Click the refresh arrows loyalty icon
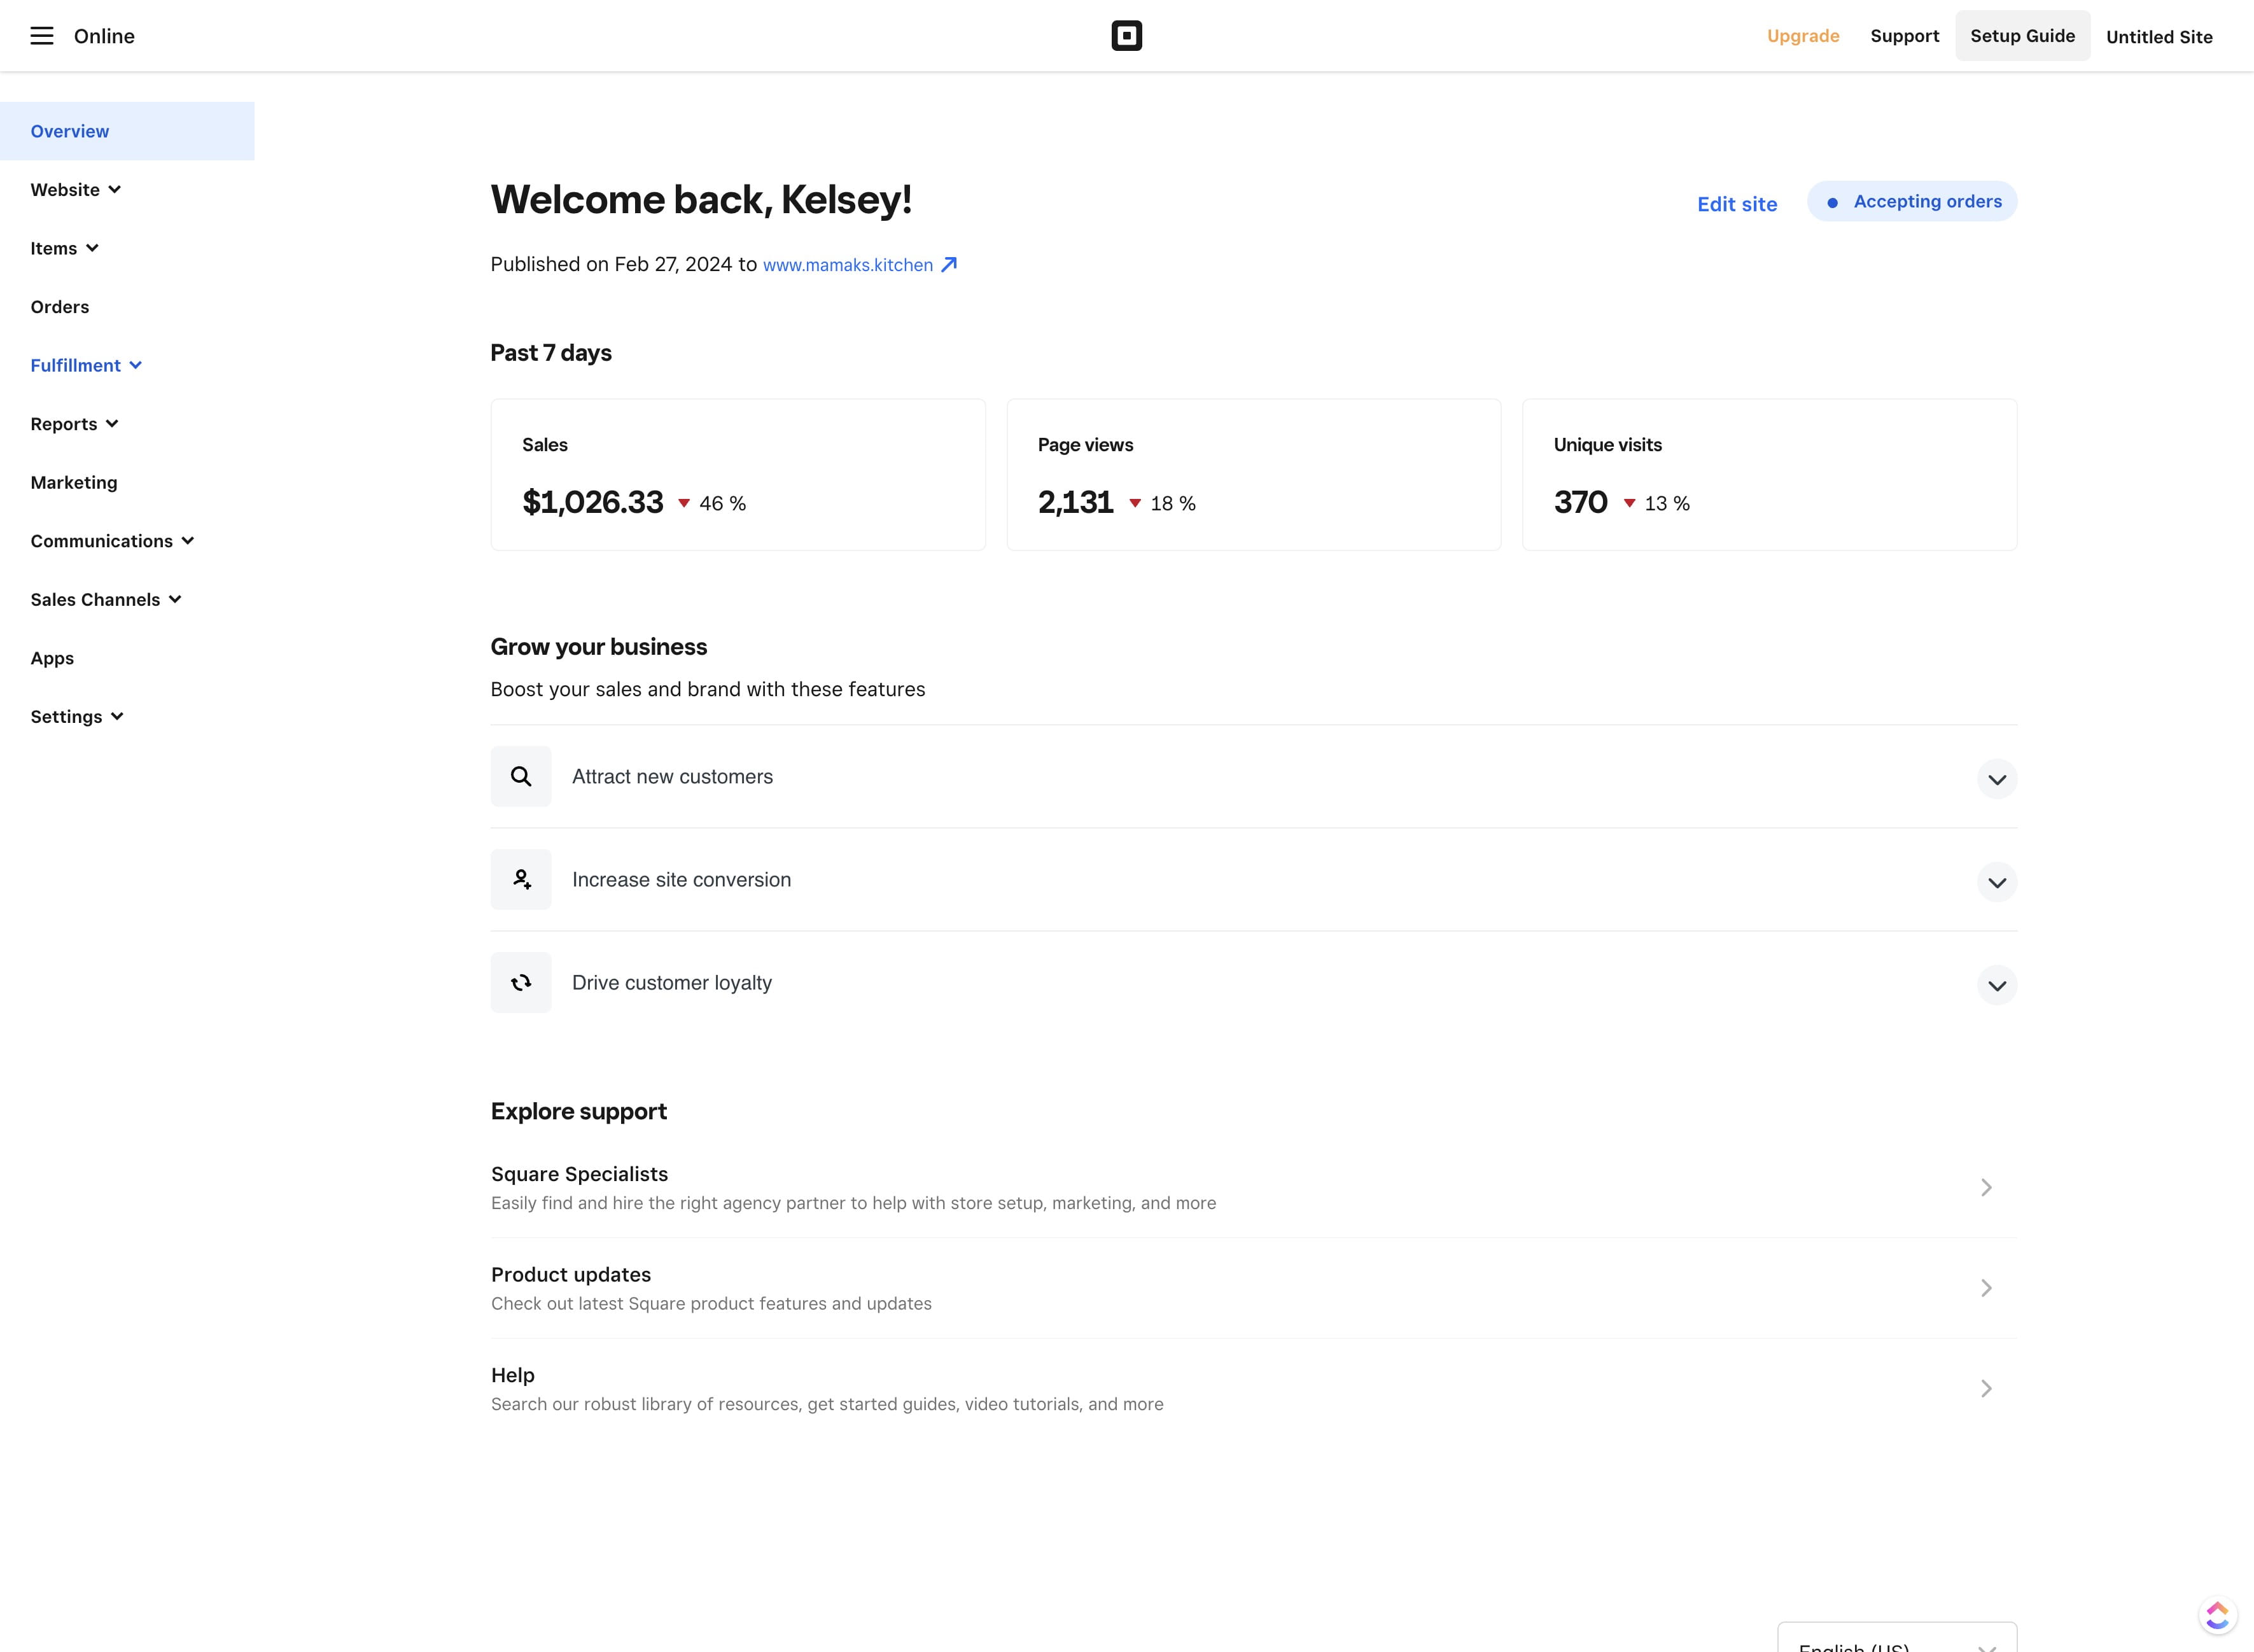2254x1652 pixels. tap(521, 982)
